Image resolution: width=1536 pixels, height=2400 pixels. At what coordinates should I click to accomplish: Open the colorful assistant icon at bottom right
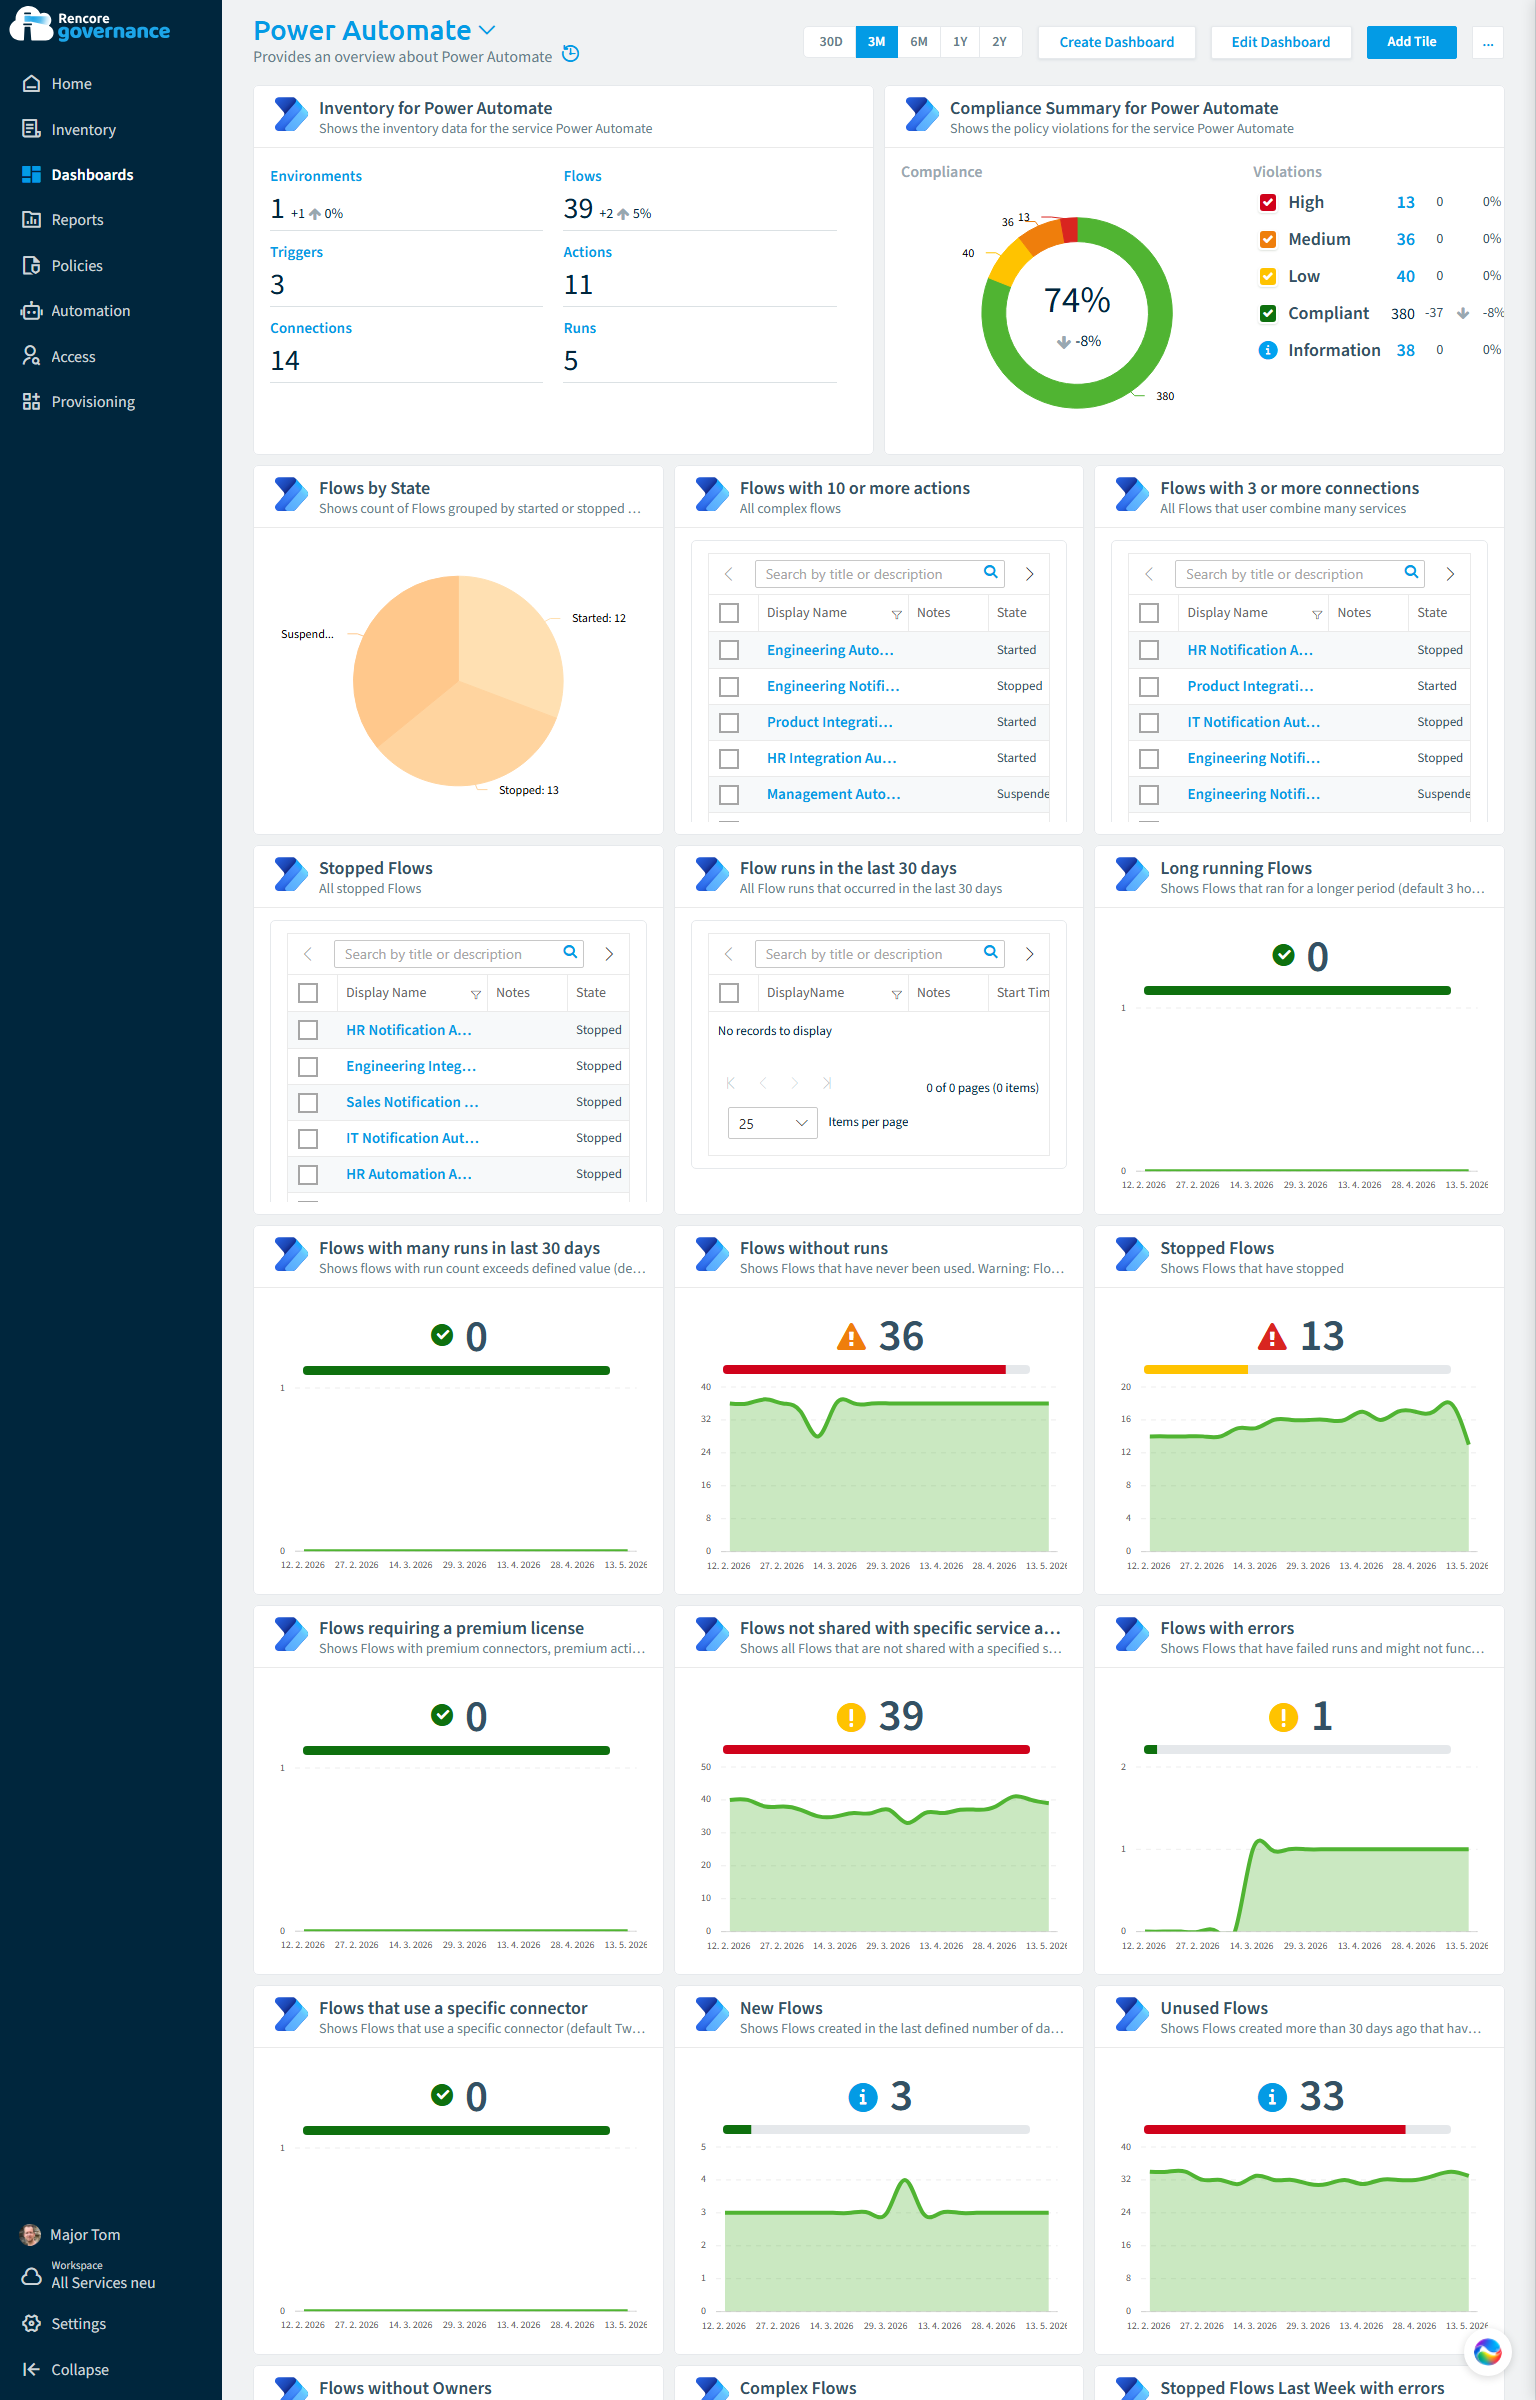coord(1487,2351)
